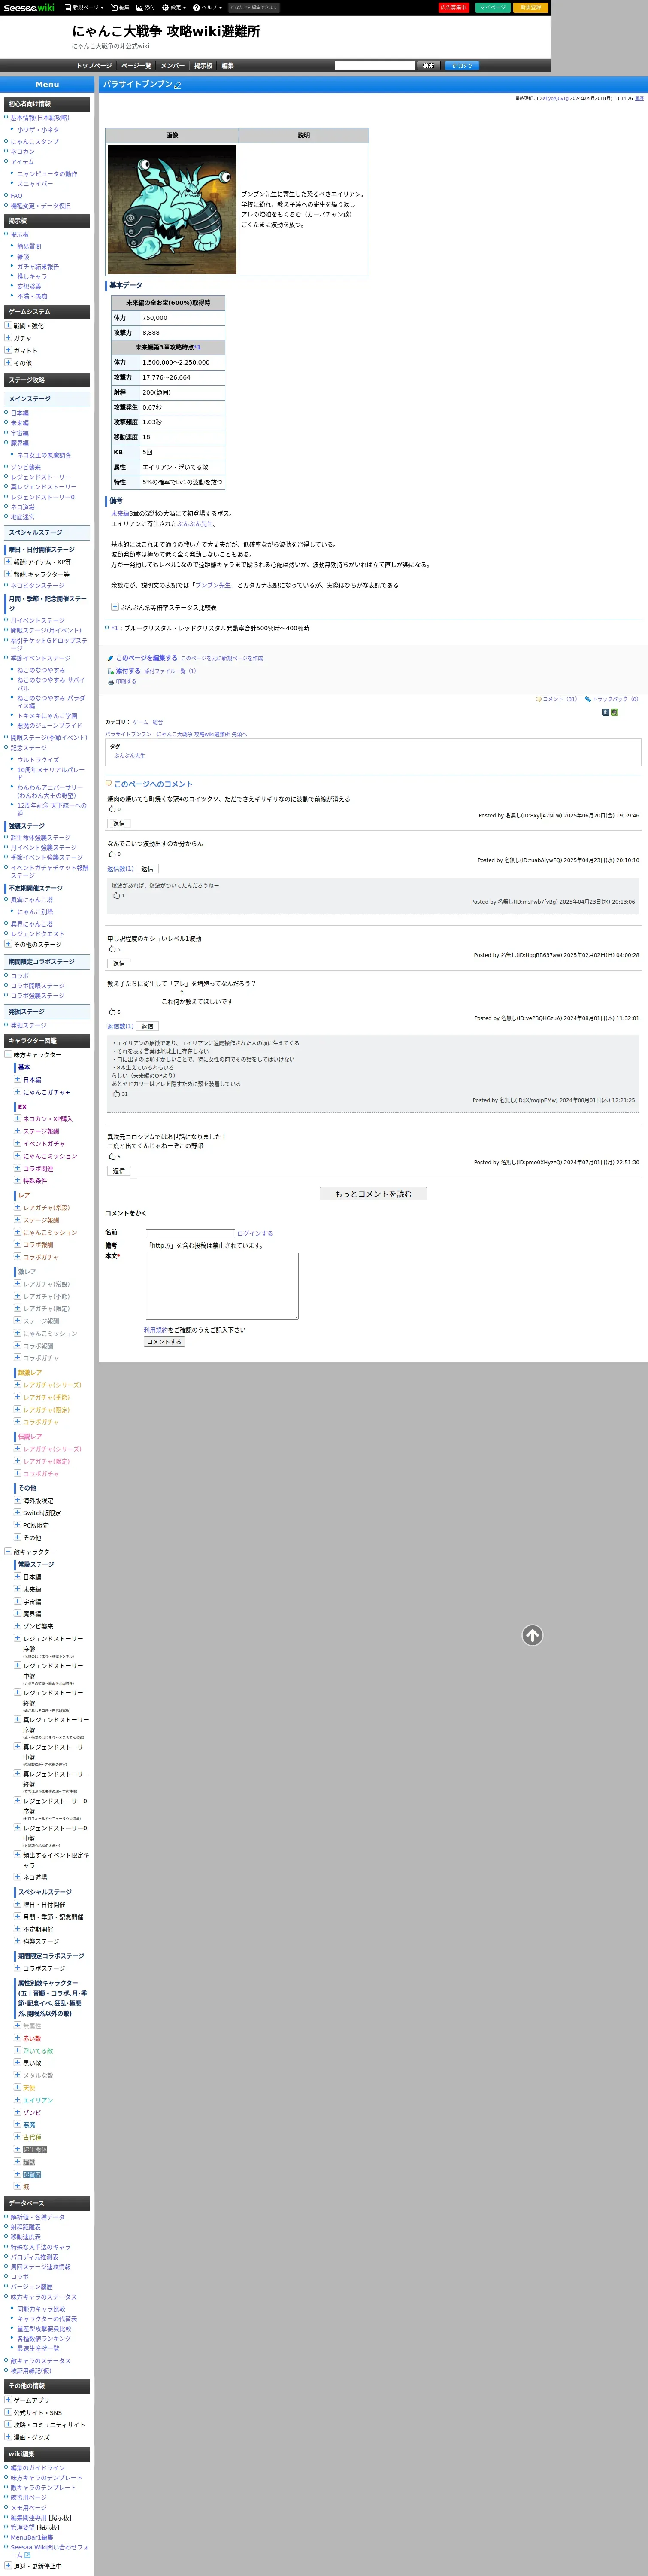The image size is (648, 2576).
Task: Expand 海外版限定 in sidebar
Action: (x=17, y=1500)
